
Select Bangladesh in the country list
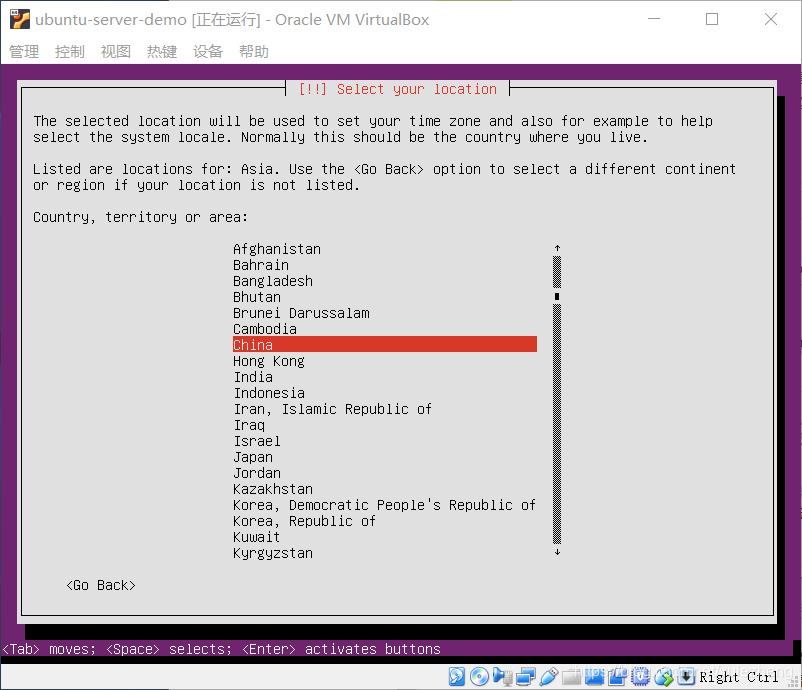click(273, 281)
